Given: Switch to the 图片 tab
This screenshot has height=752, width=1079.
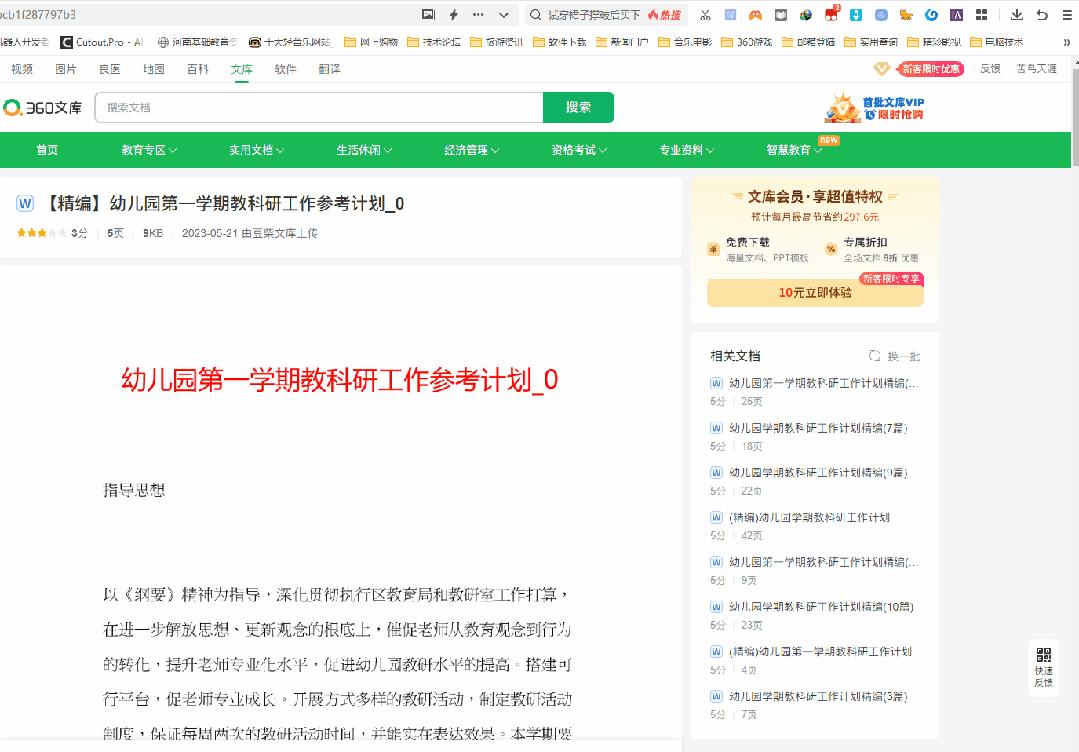Looking at the screenshot, I should (x=67, y=69).
